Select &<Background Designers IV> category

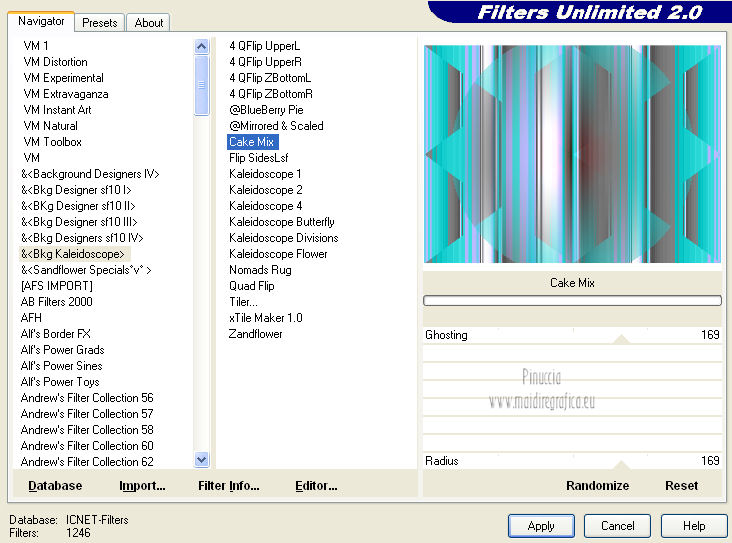[90, 174]
